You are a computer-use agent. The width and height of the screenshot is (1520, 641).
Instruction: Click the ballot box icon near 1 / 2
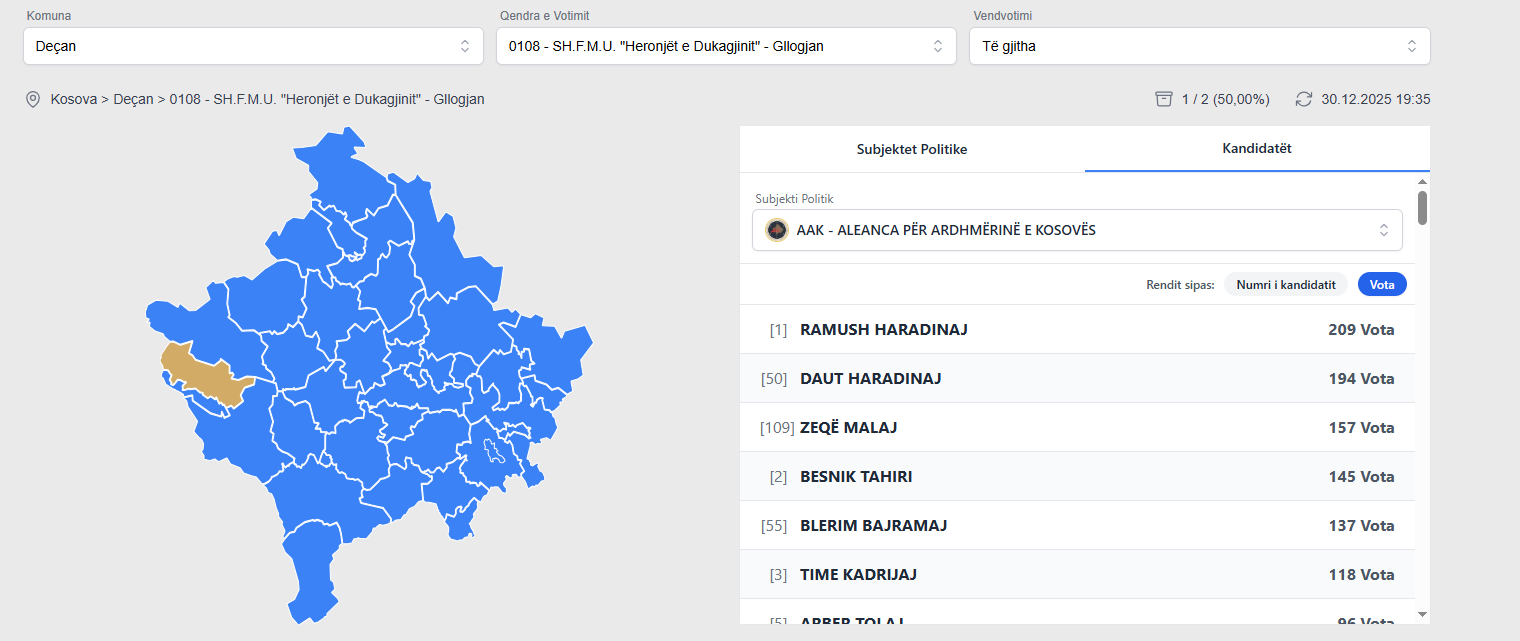pyautogui.click(x=1163, y=99)
